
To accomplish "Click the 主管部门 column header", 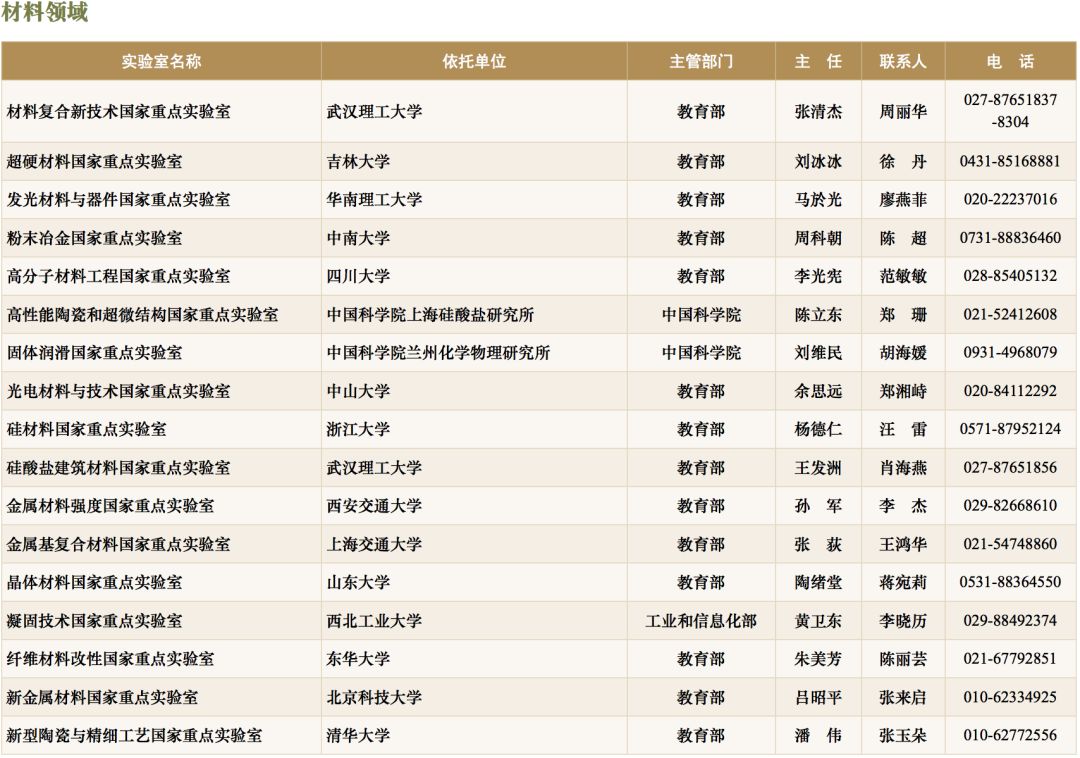I will pos(701,61).
